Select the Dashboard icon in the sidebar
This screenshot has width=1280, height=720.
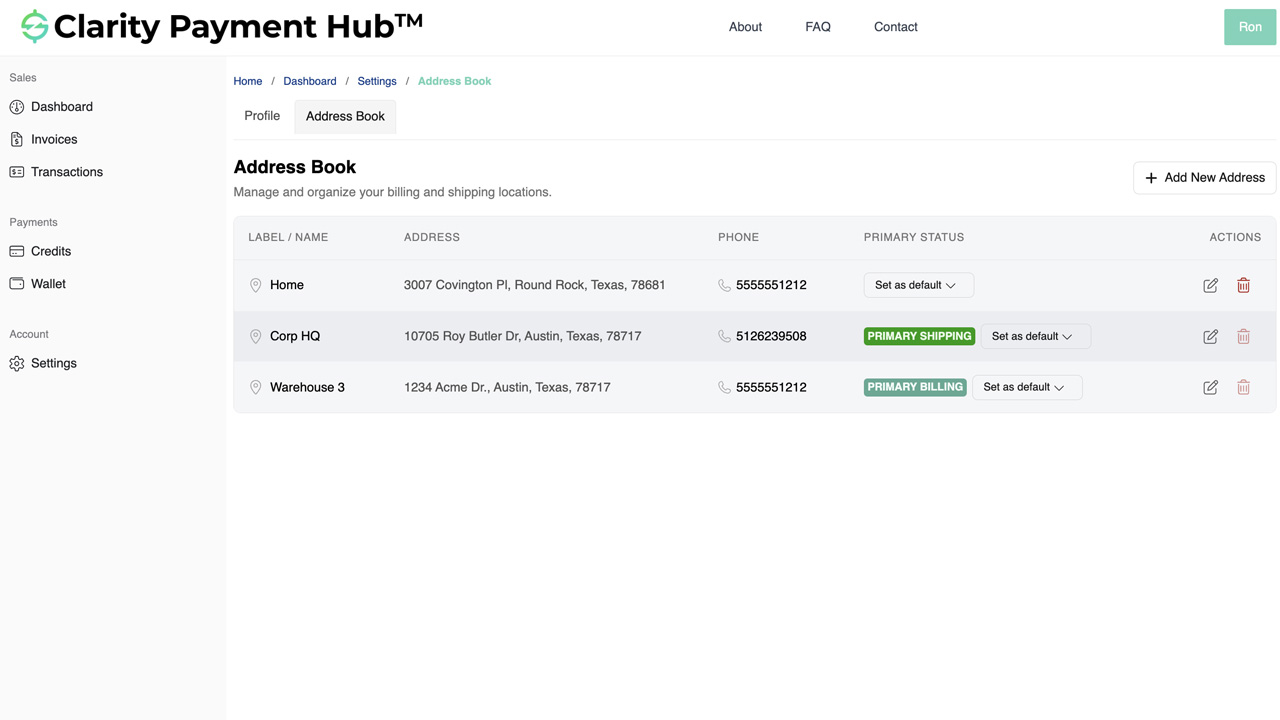[x=16, y=107]
